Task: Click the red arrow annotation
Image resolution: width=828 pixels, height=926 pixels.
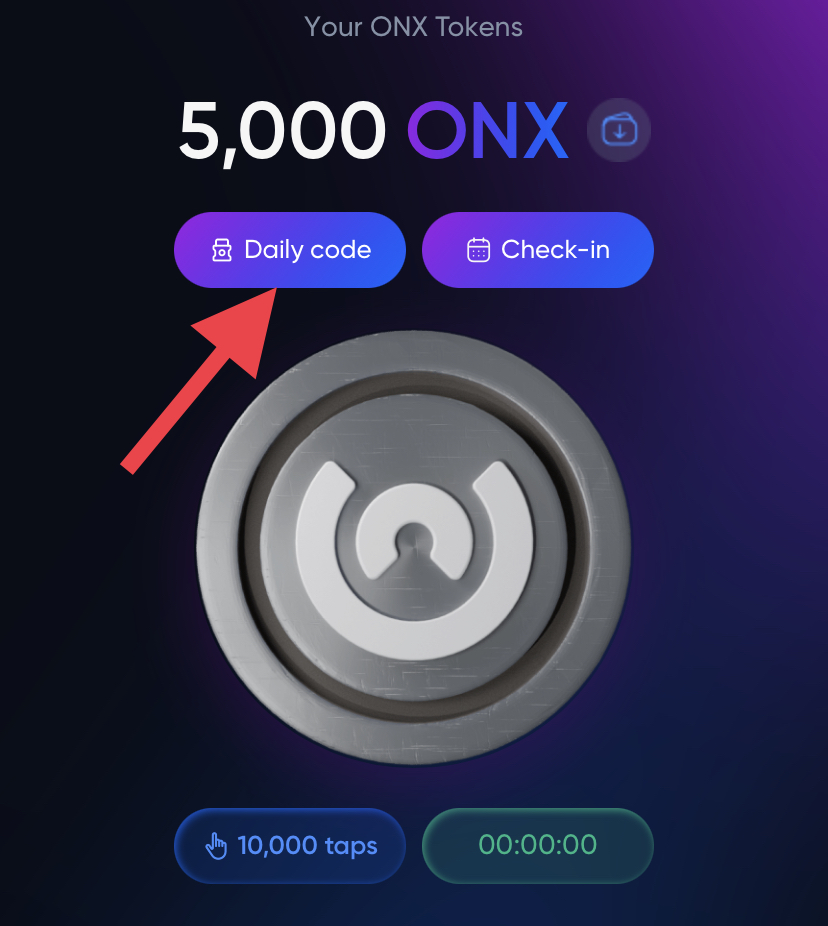Action: (199, 380)
